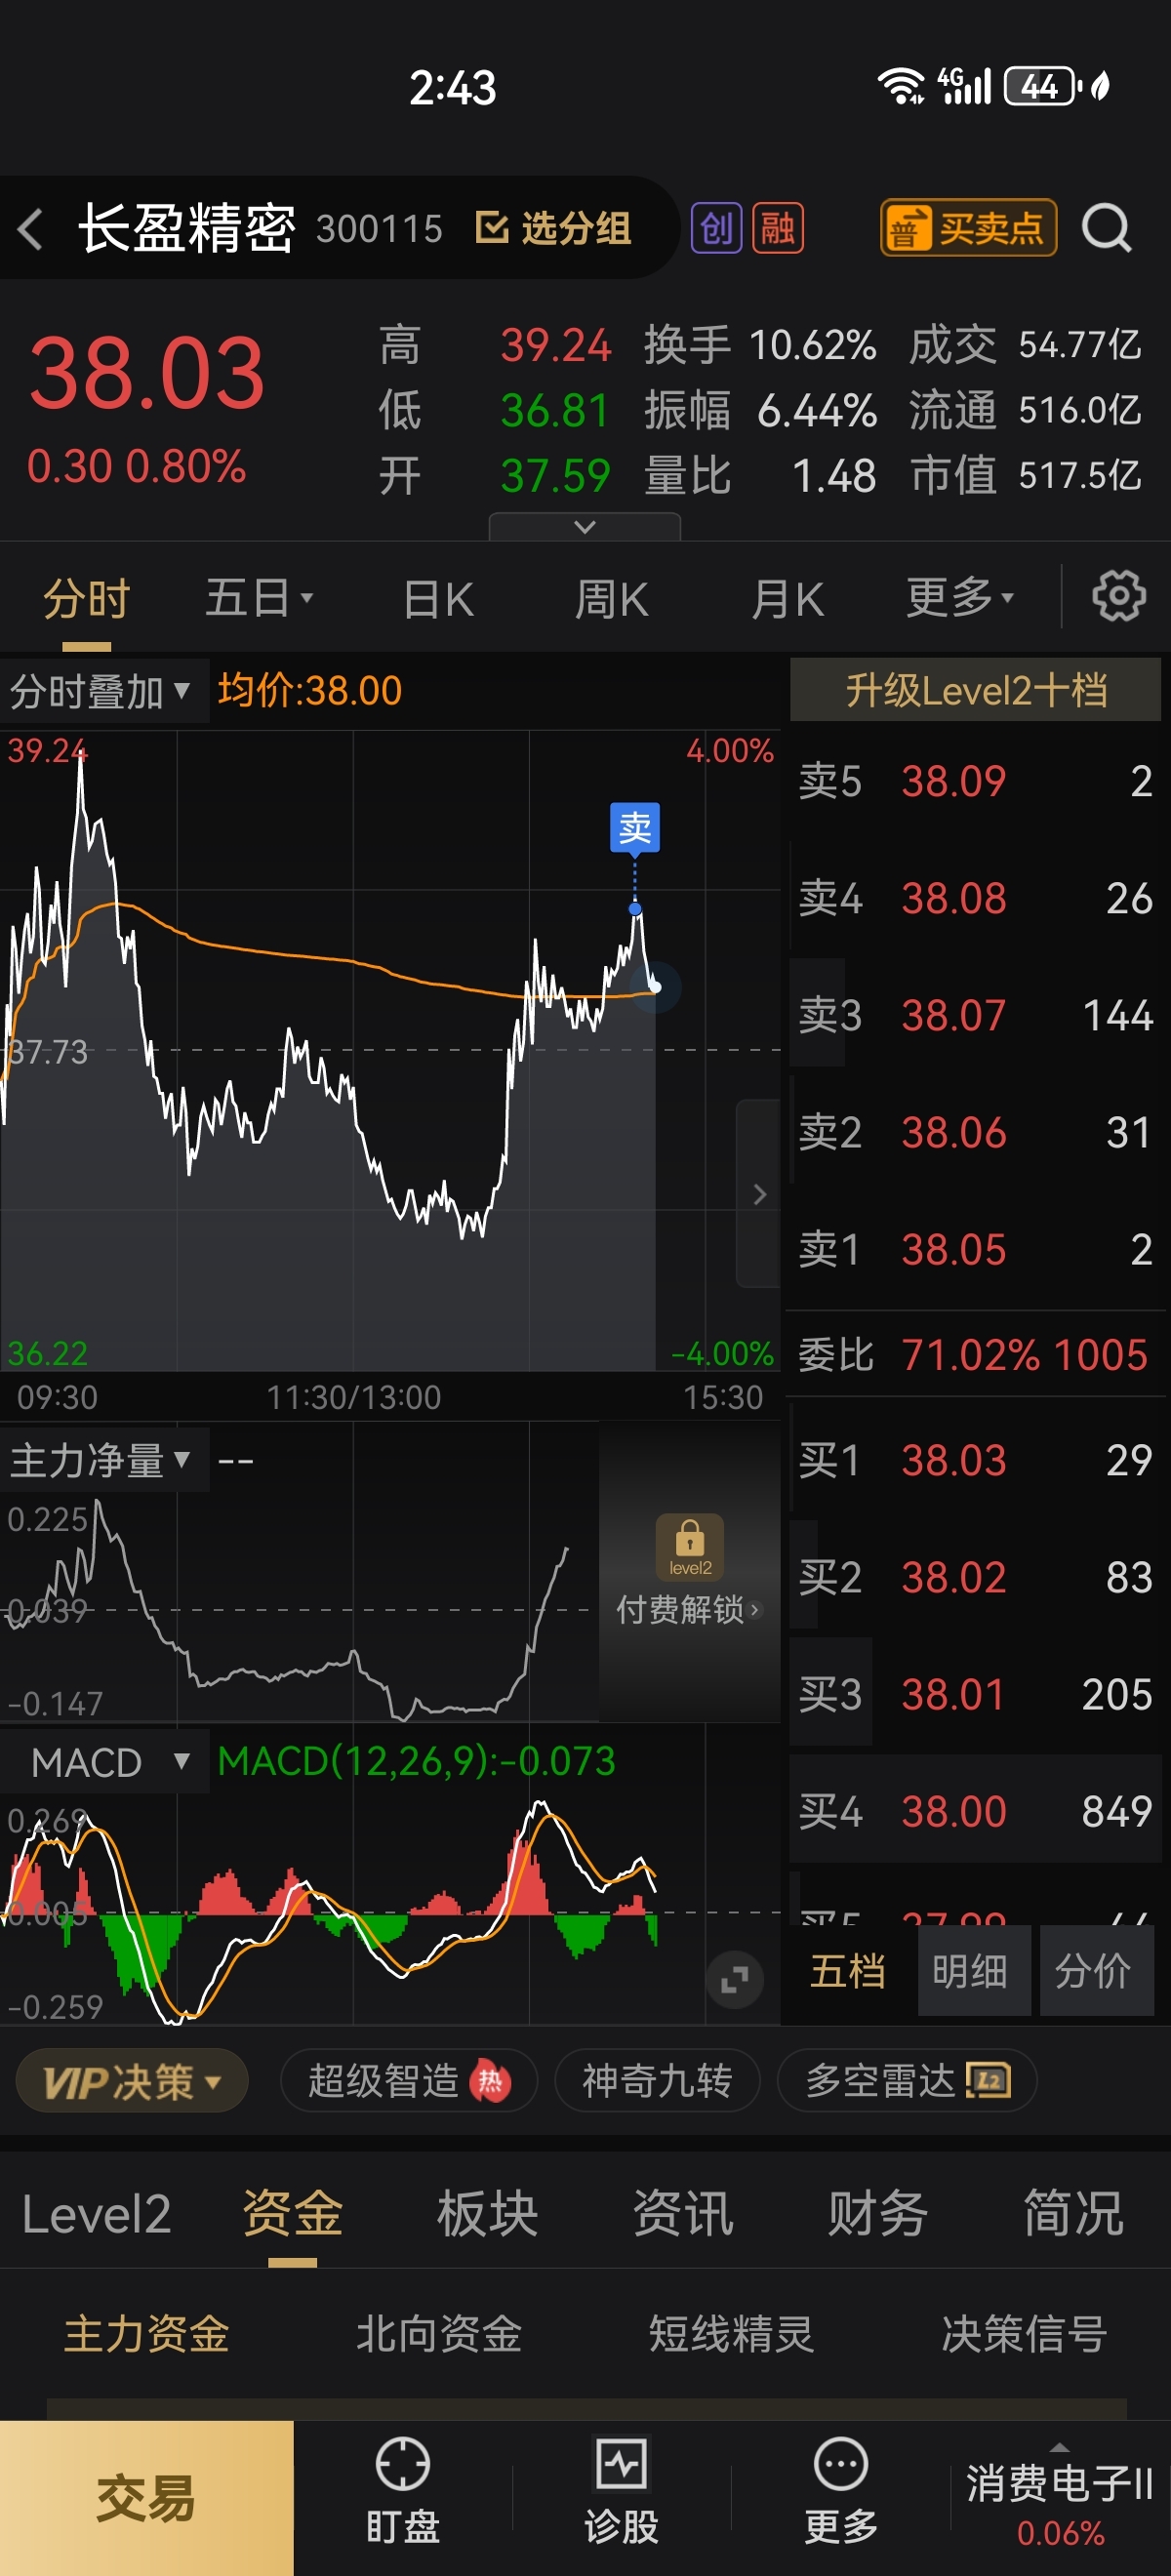
Task: Tap the MACD(12,26,9):-0.073 value label
Action: click(416, 1761)
